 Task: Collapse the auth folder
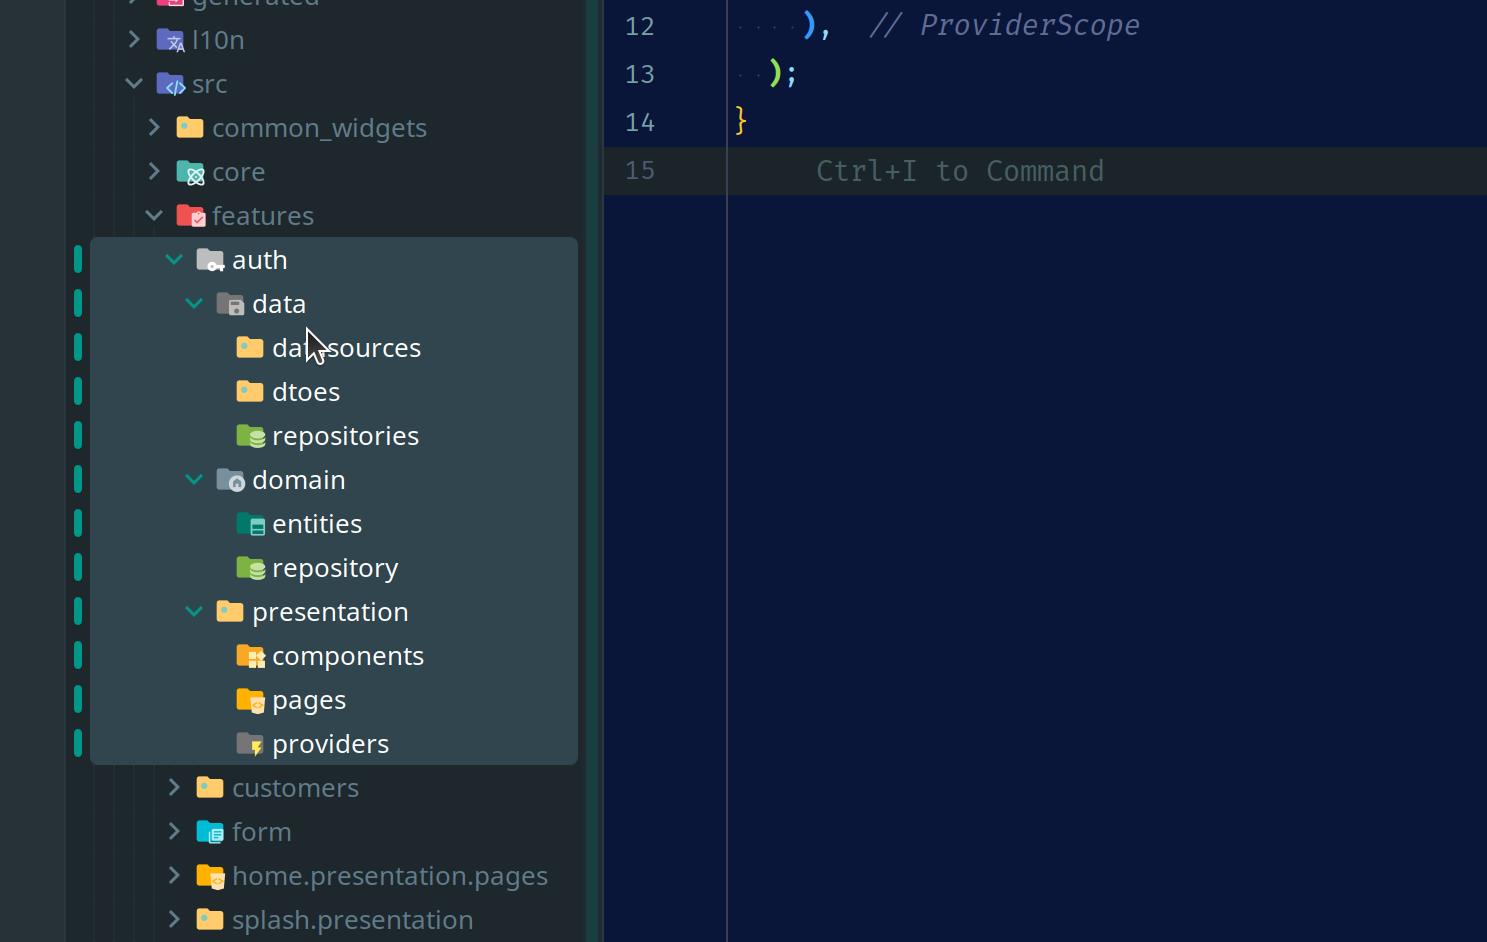click(x=173, y=259)
